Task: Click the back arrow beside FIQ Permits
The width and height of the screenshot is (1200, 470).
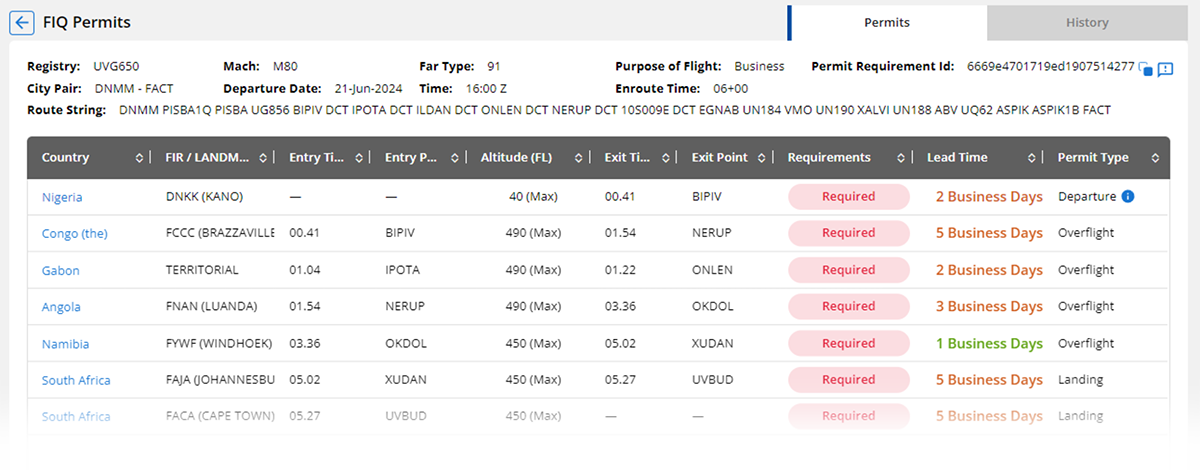Action: 22,22
